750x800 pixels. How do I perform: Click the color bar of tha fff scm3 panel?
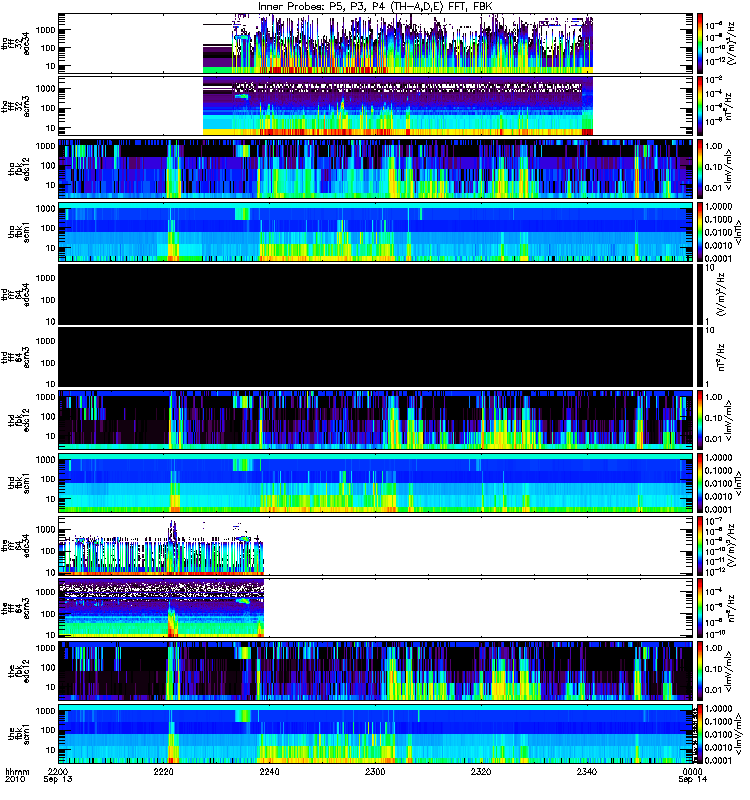(x=700, y=106)
